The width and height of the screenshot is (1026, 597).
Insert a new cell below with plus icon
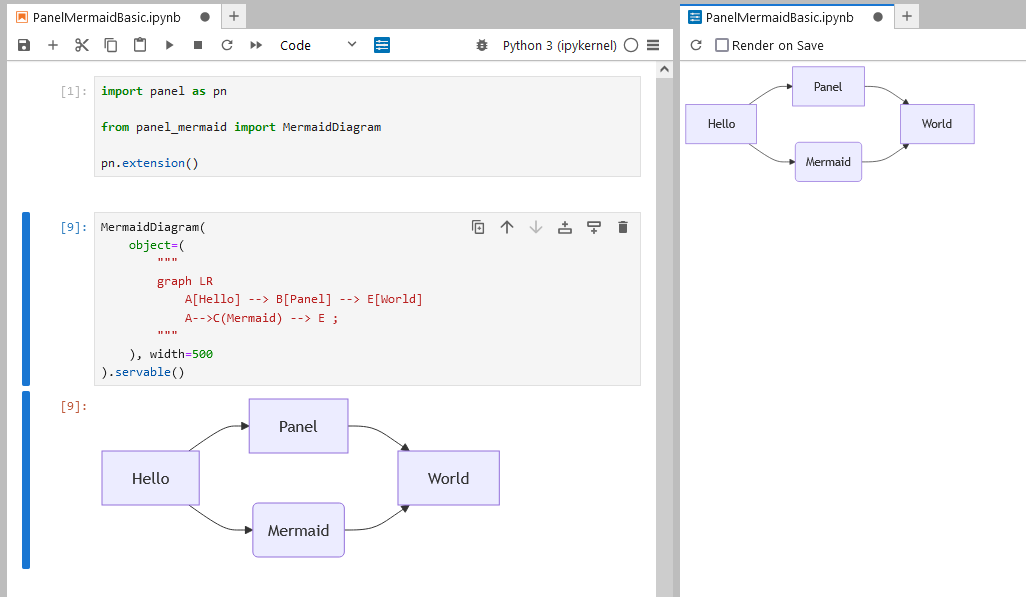pos(53,45)
